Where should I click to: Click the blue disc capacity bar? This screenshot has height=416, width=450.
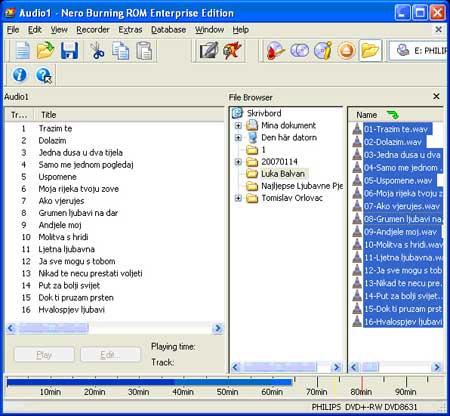149,382
